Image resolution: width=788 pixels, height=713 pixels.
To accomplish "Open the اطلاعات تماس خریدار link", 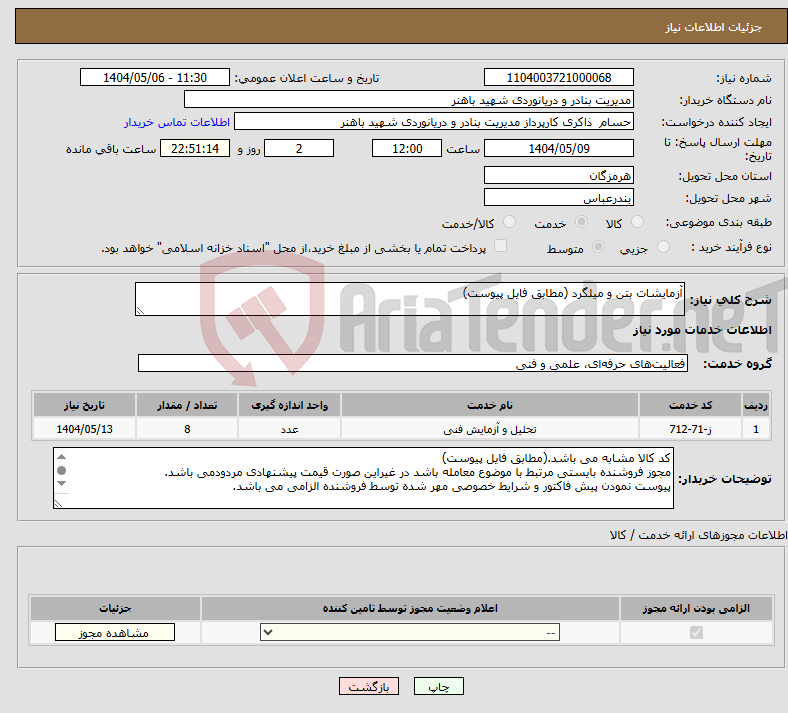I will pyautogui.click(x=177, y=122).
